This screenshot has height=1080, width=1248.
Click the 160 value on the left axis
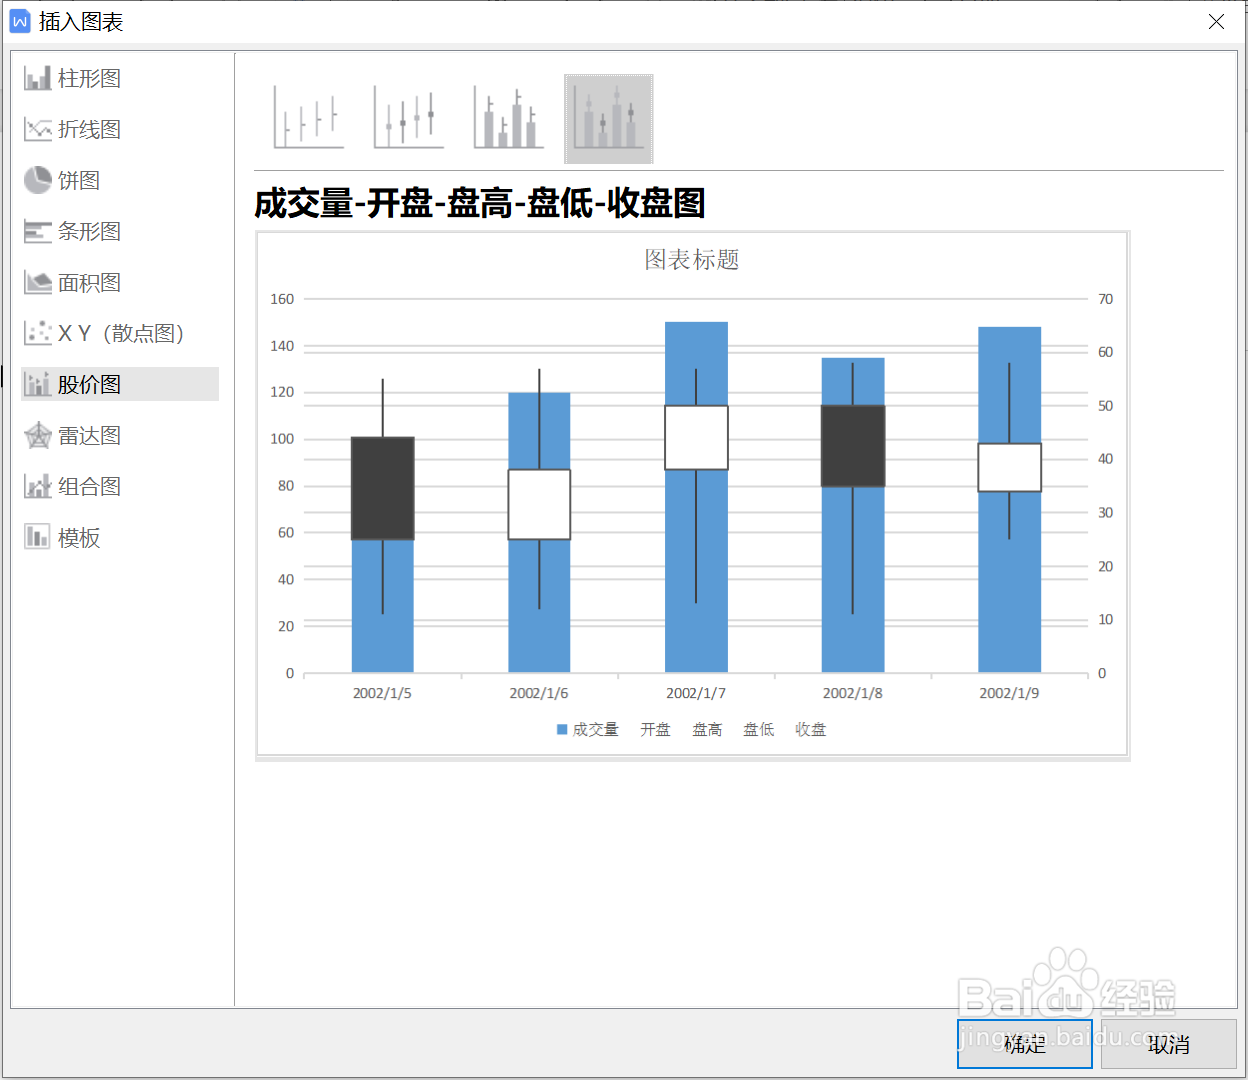point(282,299)
